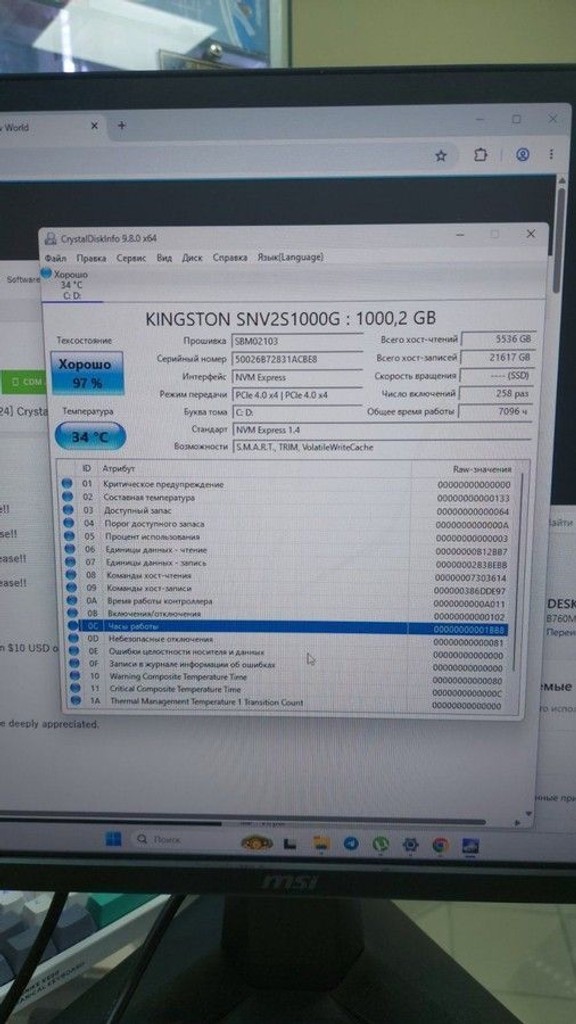Click the Атрибут column header
Image resolution: width=576 pixels, height=1024 pixels.
click(x=118, y=469)
